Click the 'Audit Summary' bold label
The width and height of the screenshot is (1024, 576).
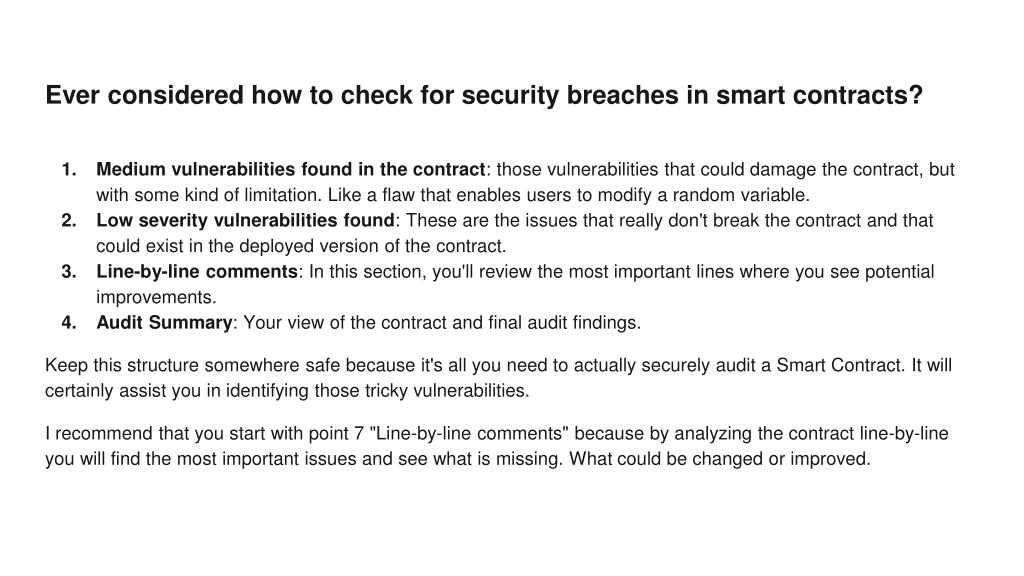(x=164, y=323)
